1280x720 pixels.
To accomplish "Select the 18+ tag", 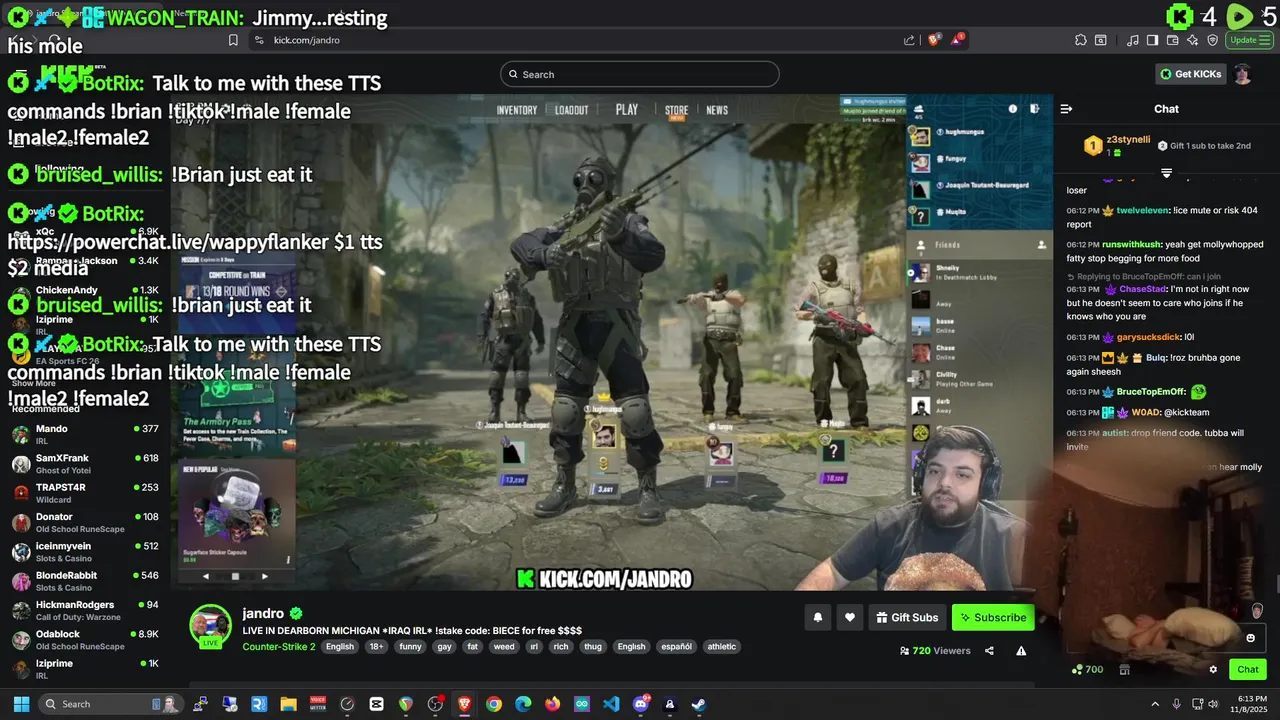I will (376, 646).
